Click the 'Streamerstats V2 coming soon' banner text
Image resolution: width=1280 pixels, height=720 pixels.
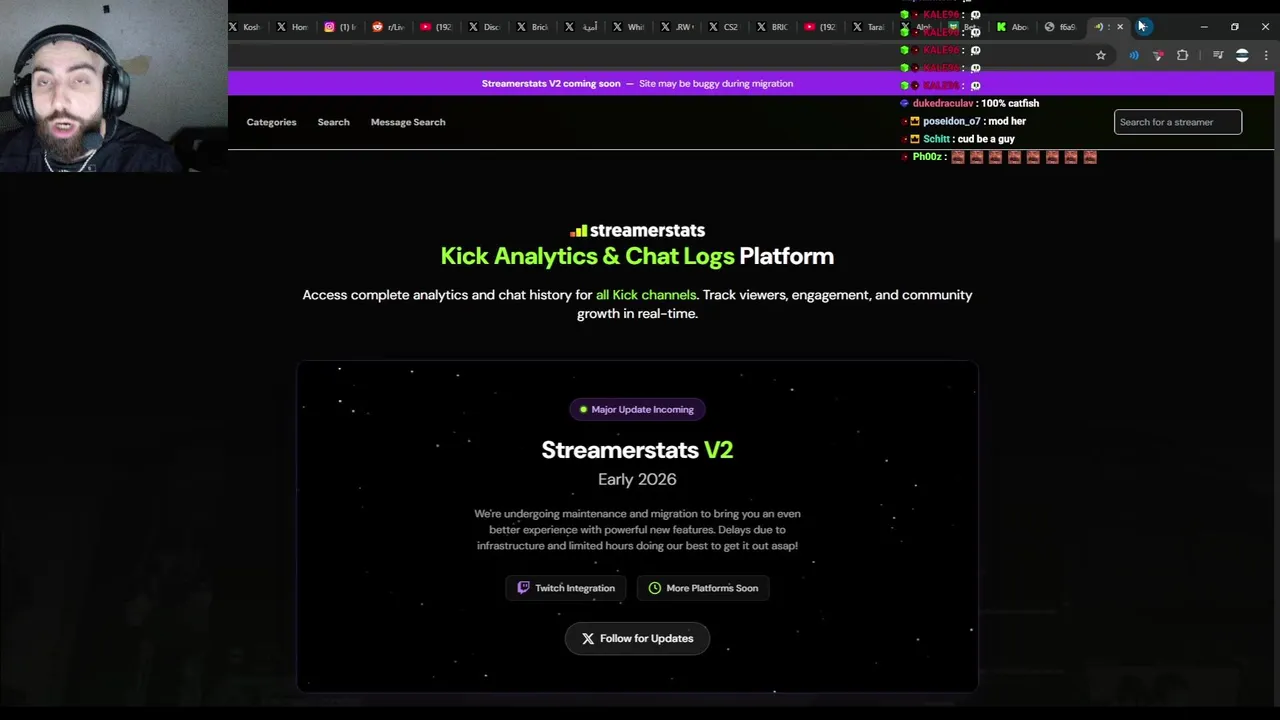[x=551, y=84]
